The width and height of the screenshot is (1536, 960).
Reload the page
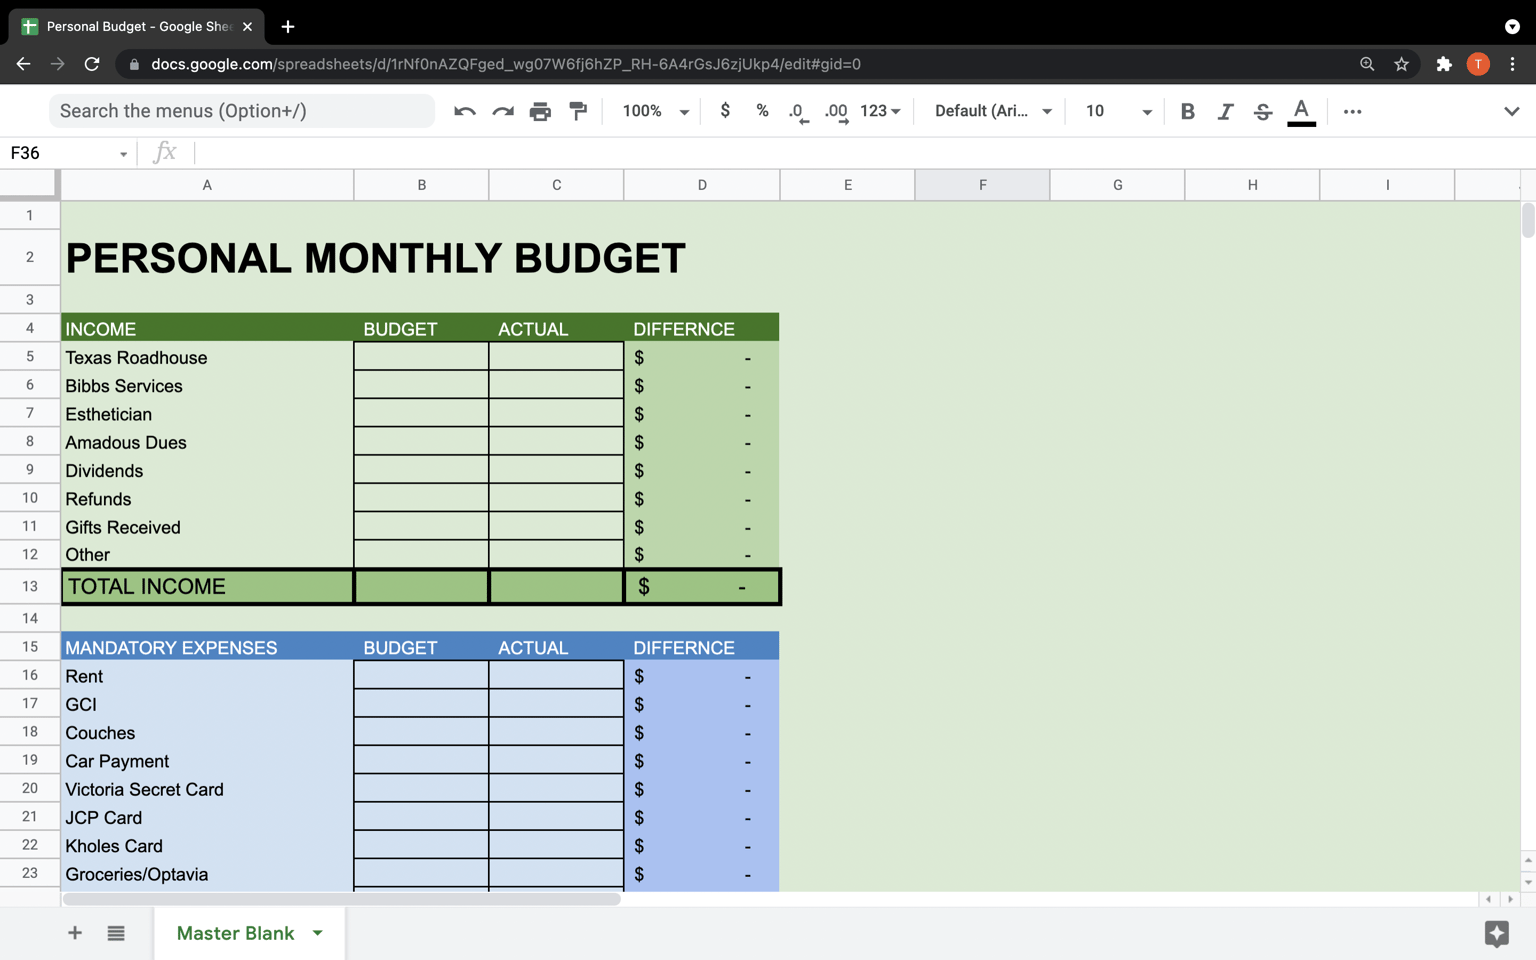[92, 64]
